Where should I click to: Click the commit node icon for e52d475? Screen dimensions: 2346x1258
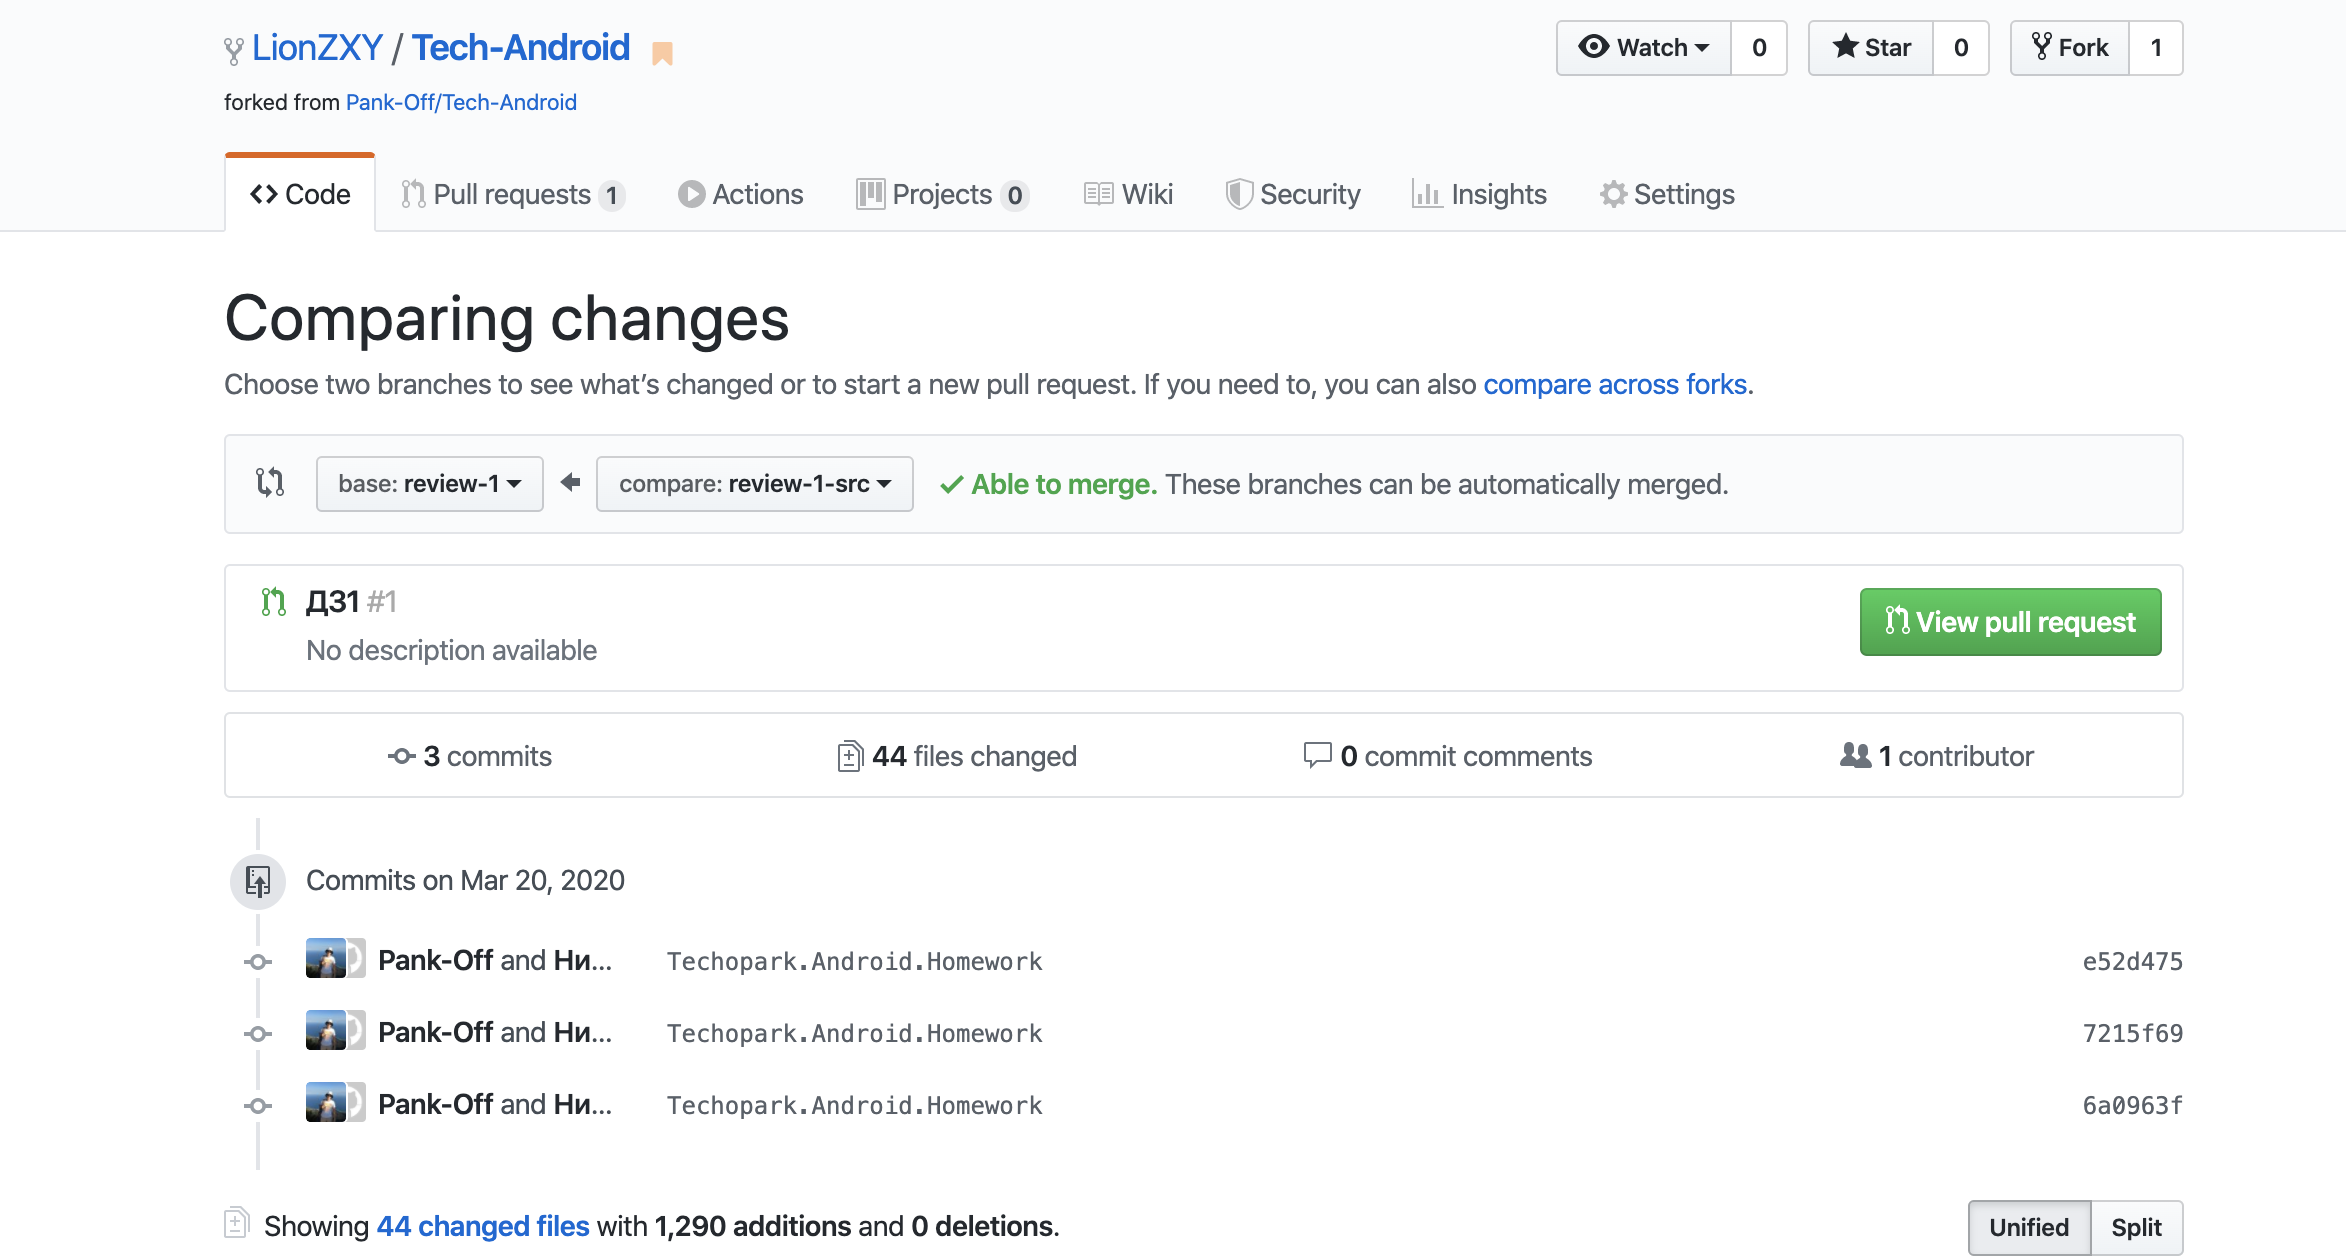coord(258,962)
